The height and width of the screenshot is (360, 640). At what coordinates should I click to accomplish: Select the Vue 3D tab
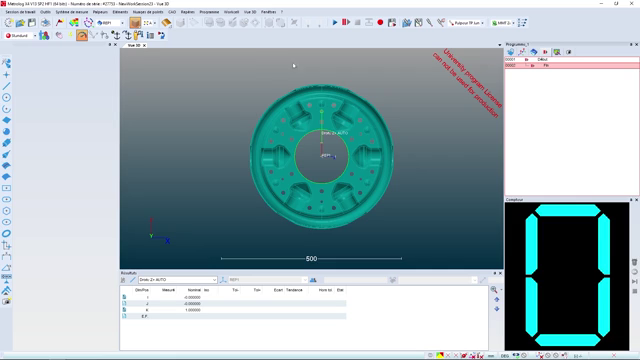(x=134, y=45)
